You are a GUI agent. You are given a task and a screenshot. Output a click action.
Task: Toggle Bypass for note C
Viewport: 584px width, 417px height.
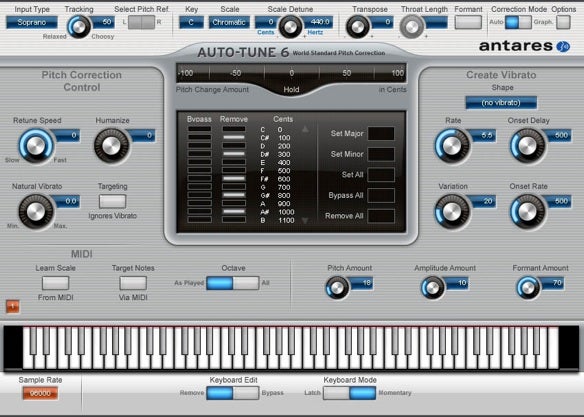tap(200, 129)
